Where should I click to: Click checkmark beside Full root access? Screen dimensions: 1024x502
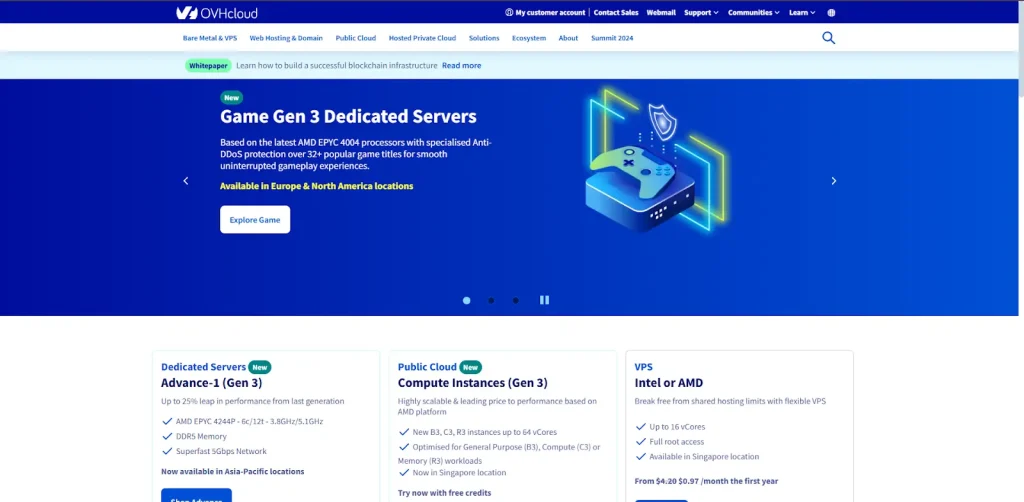pyautogui.click(x=641, y=441)
